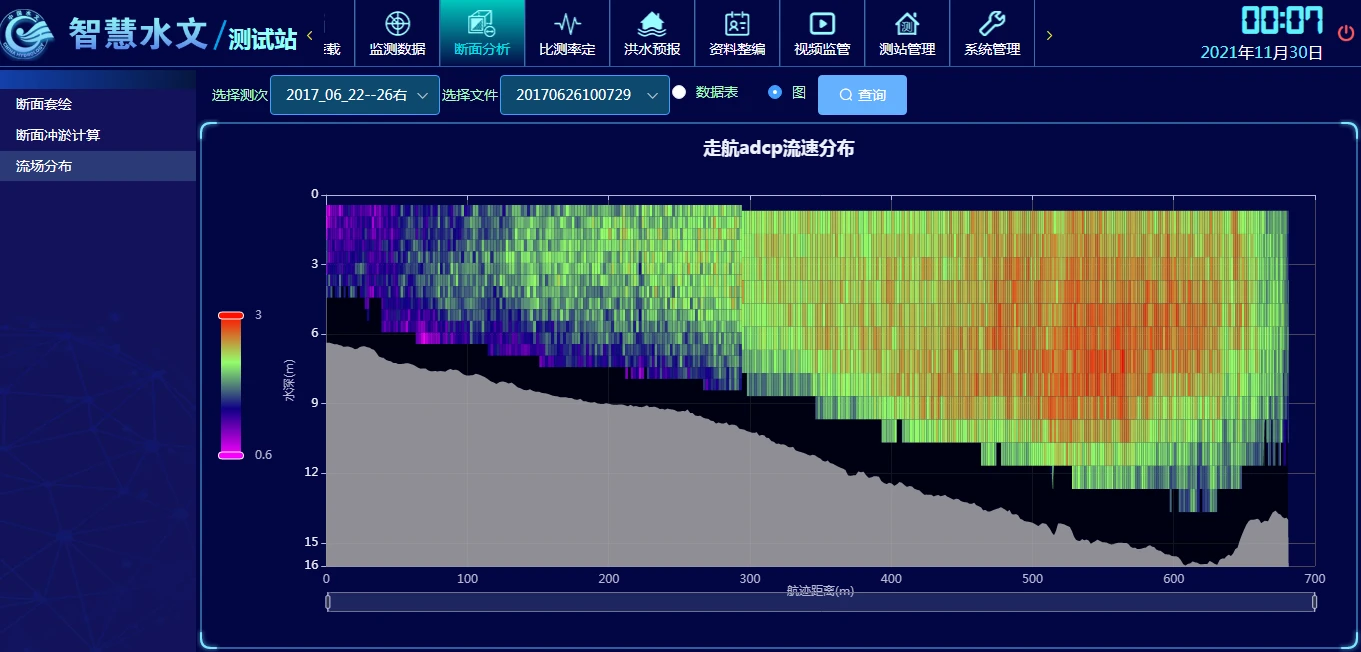
Task: Go to 洪水预报 flood forecast
Action: point(652,33)
